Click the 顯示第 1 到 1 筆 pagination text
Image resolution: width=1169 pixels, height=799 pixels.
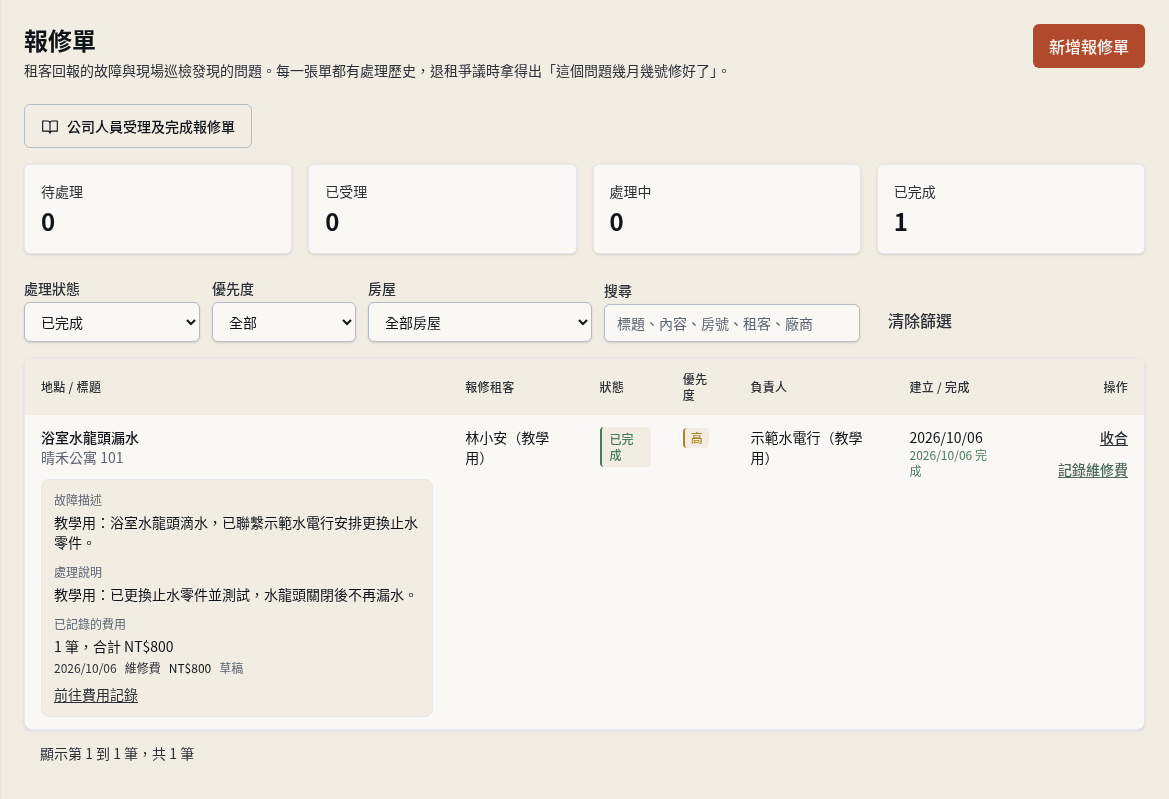coord(117,754)
